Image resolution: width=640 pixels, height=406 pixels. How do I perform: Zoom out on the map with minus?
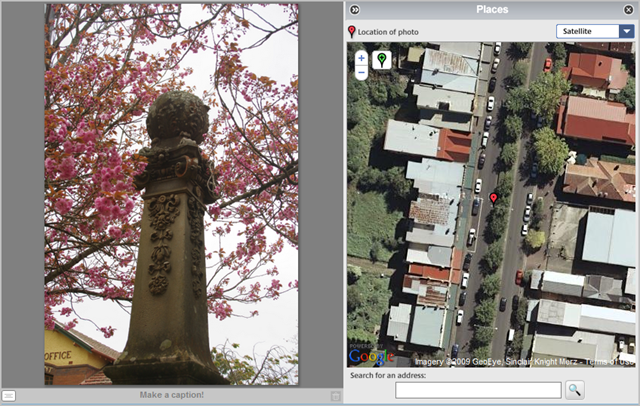tap(361, 73)
